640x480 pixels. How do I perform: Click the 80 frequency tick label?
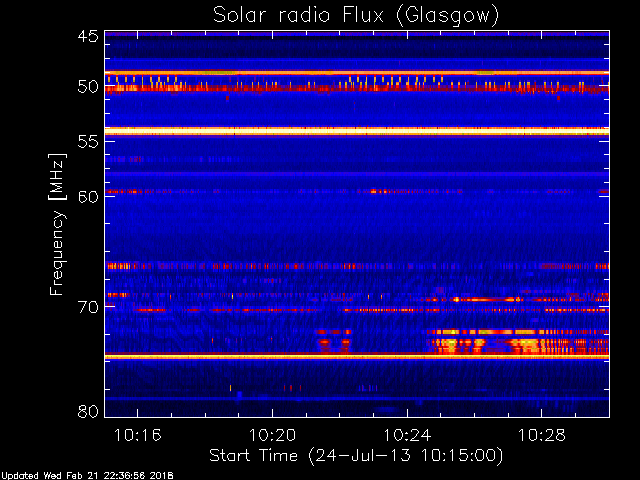pyautogui.click(x=88, y=411)
